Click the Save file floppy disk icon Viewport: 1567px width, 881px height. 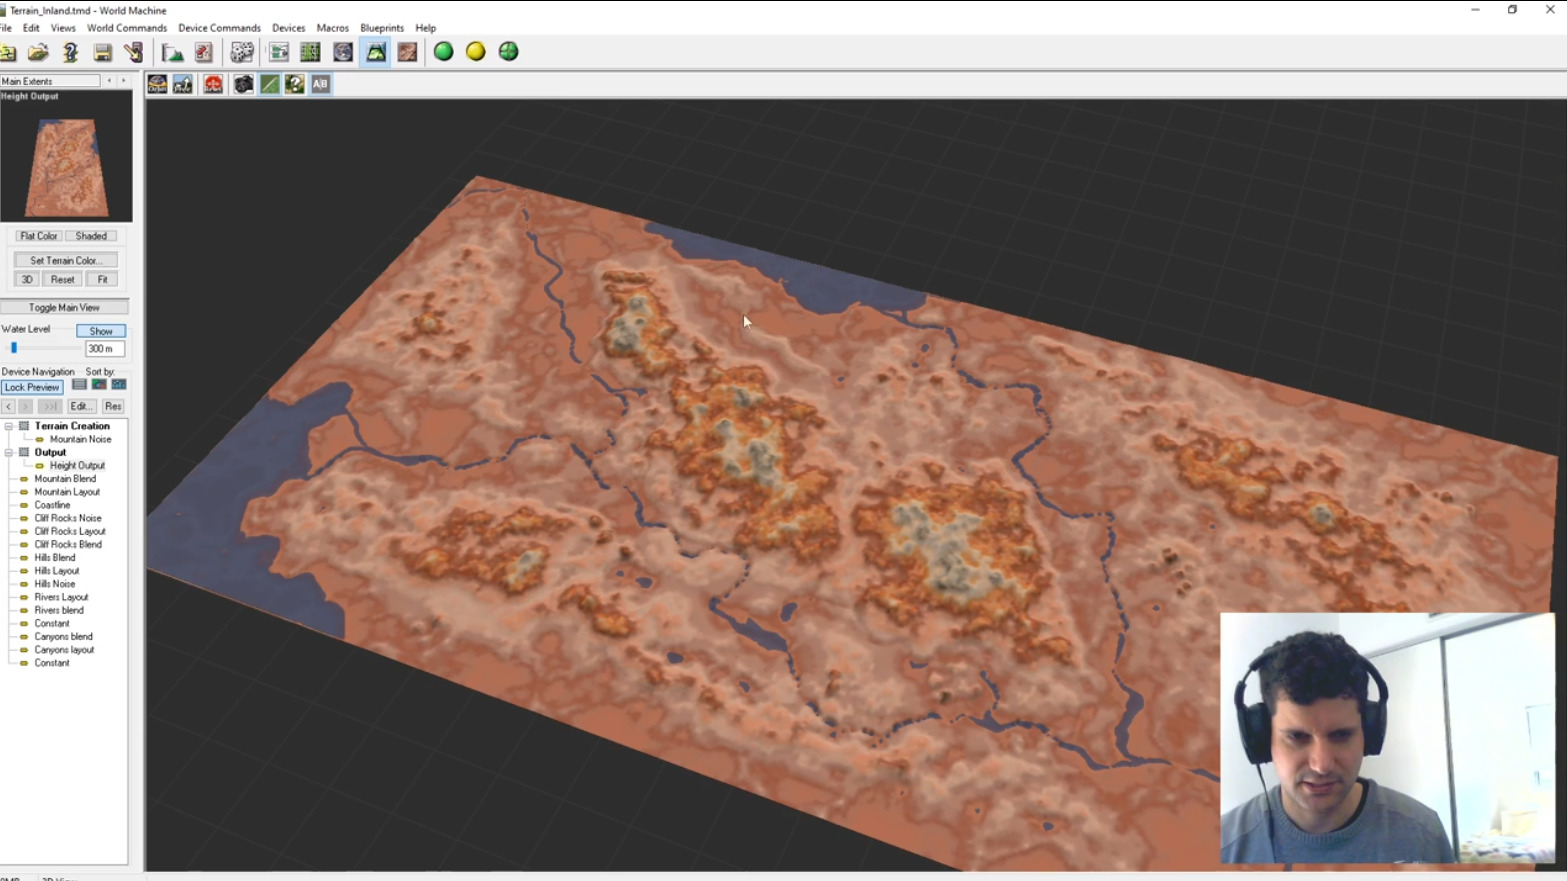coord(102,52)
